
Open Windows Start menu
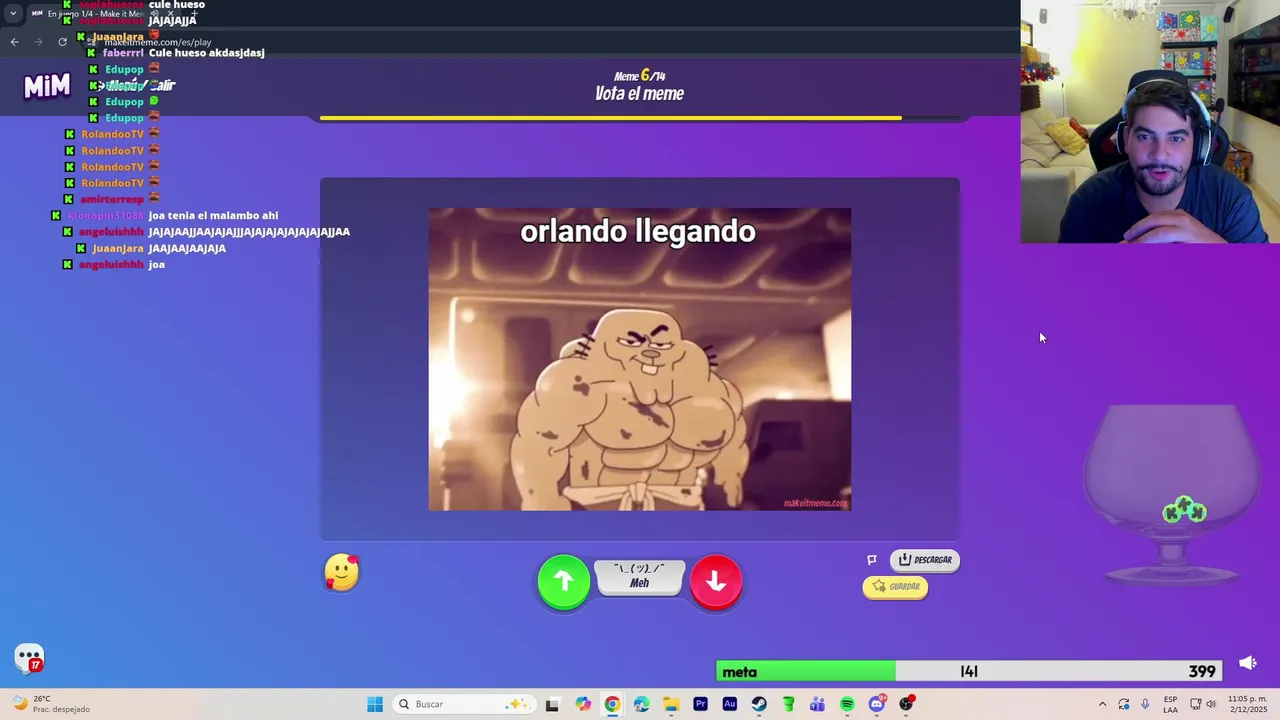[x=375, y=704]
